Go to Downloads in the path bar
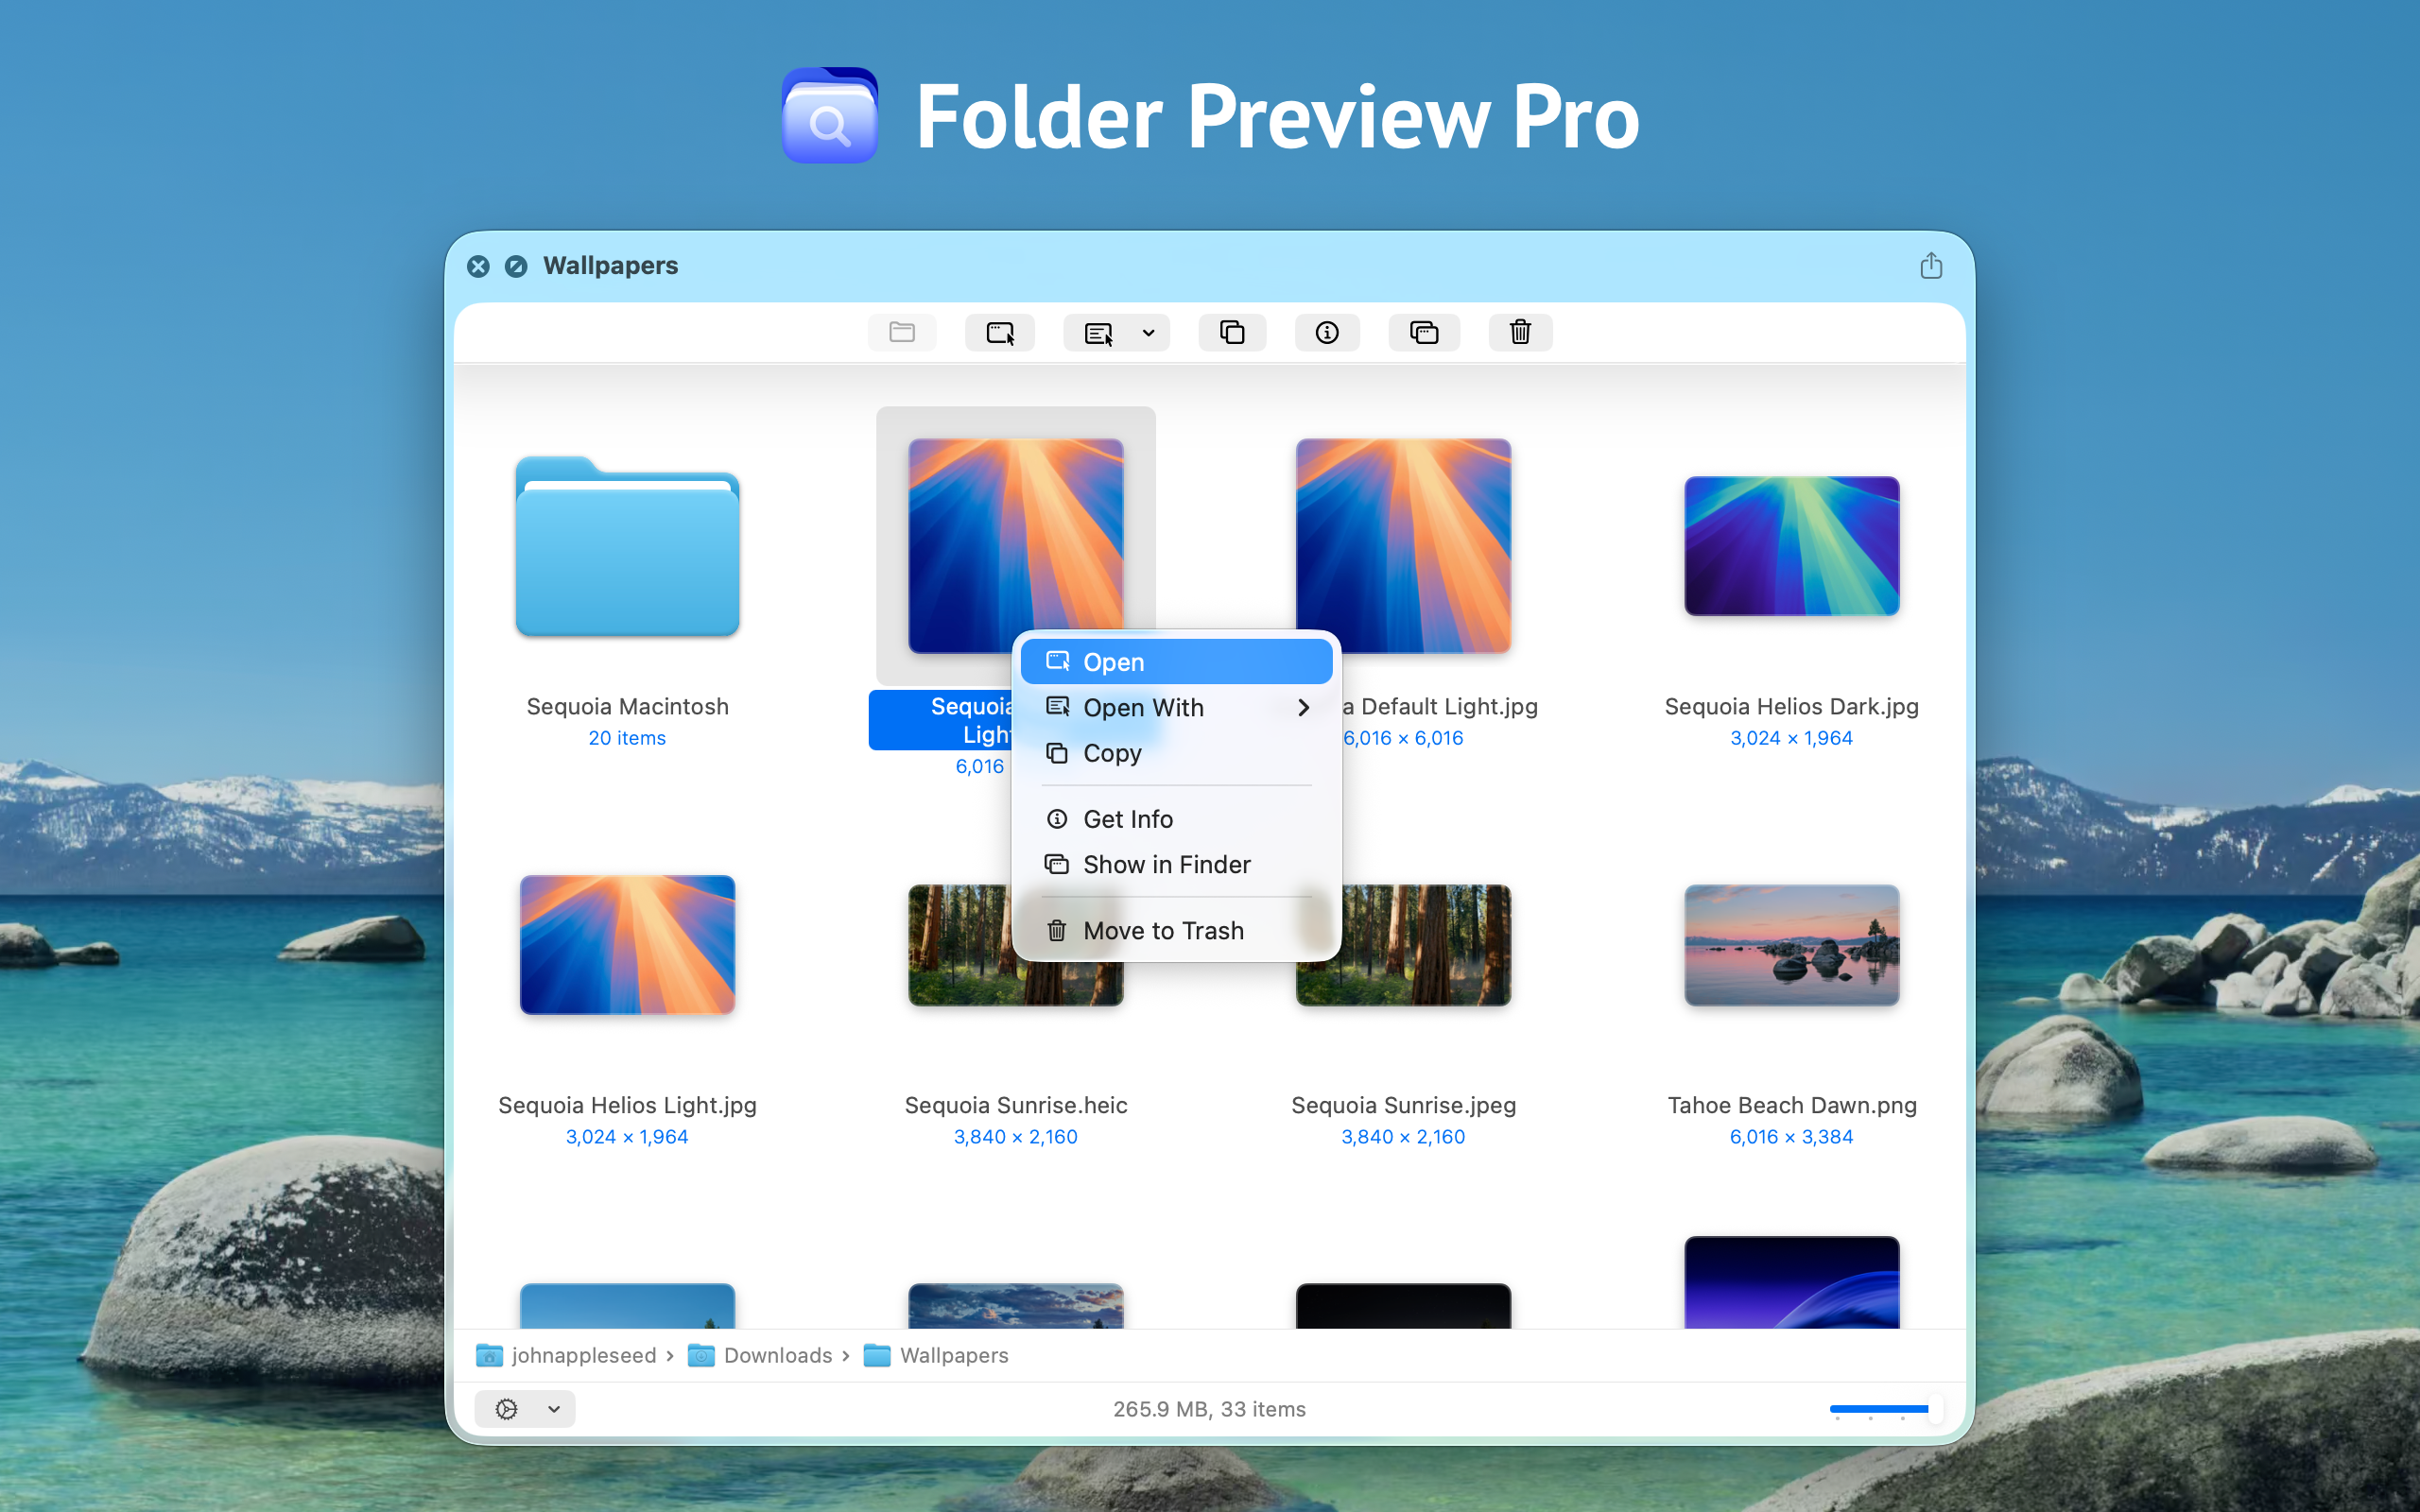 click(777, 1355)
